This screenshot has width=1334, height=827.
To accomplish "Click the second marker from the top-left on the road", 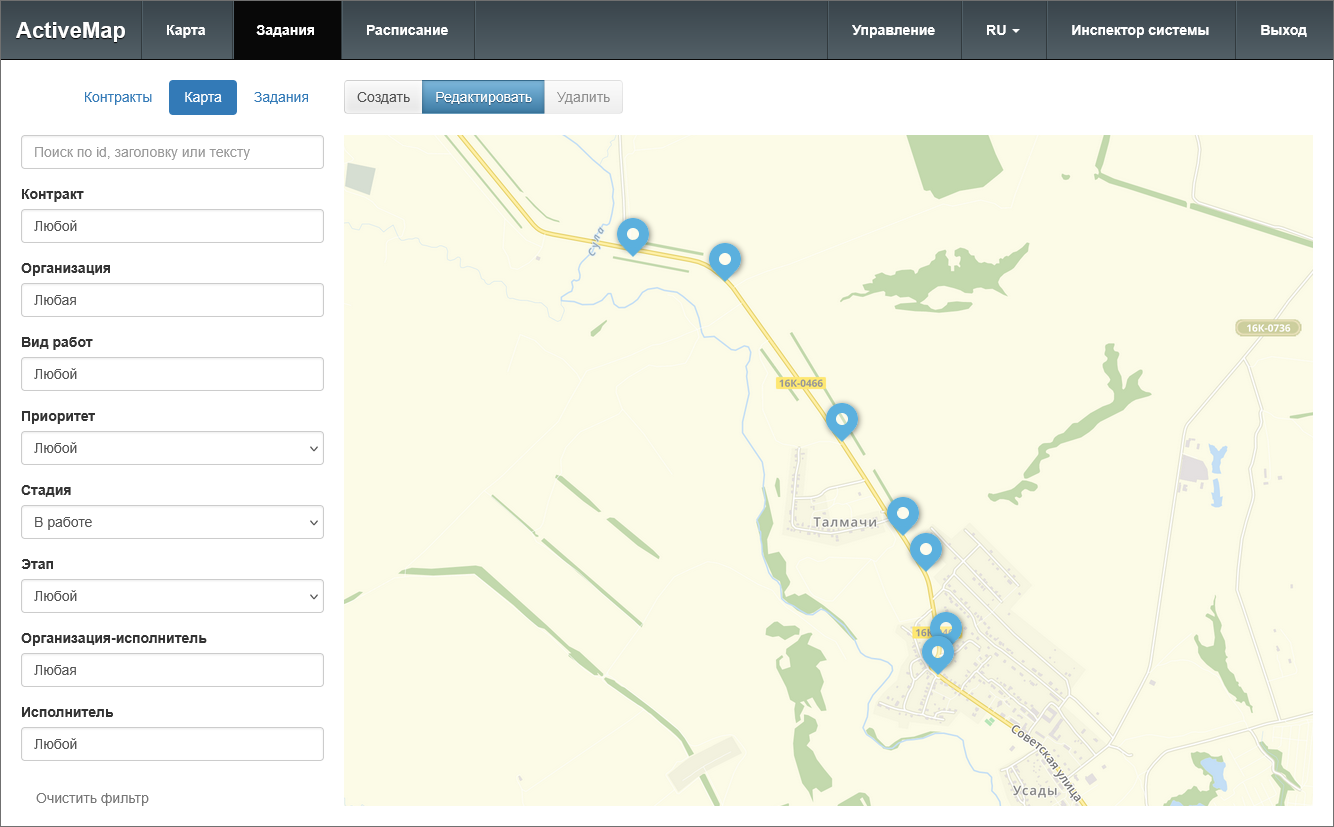I will tap(725, 260).
